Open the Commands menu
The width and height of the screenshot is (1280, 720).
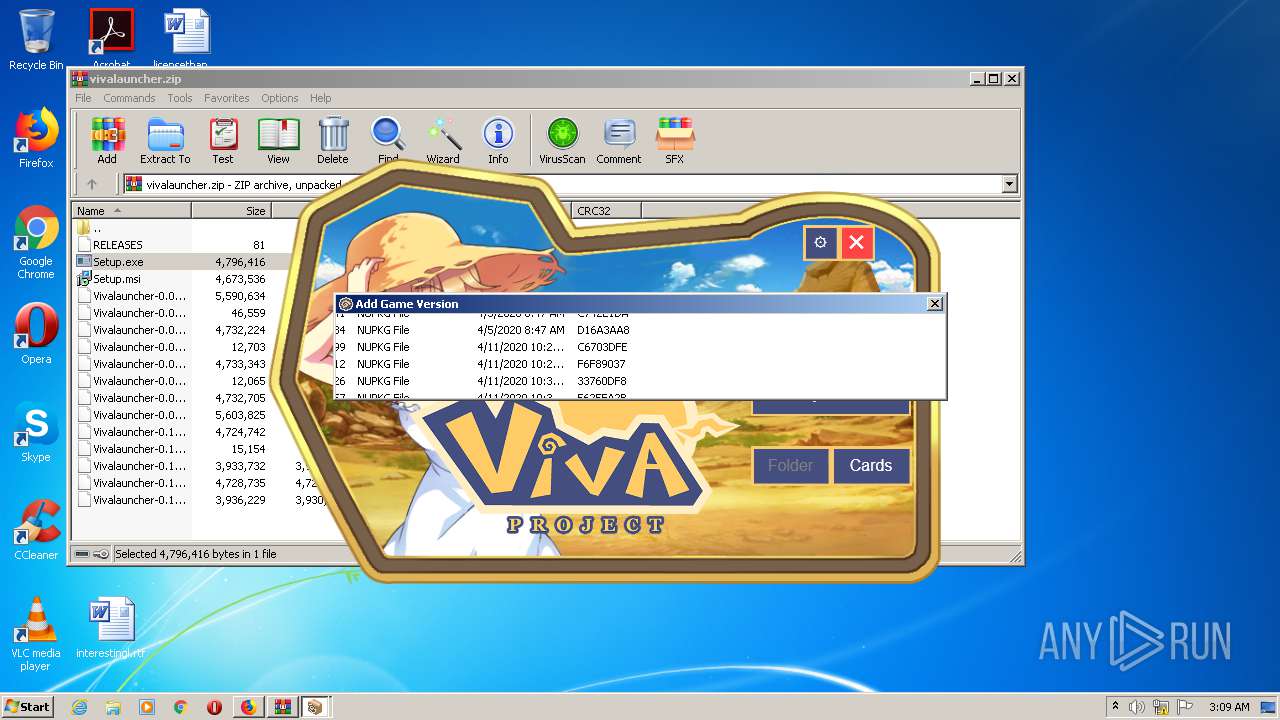click(129, 98)
